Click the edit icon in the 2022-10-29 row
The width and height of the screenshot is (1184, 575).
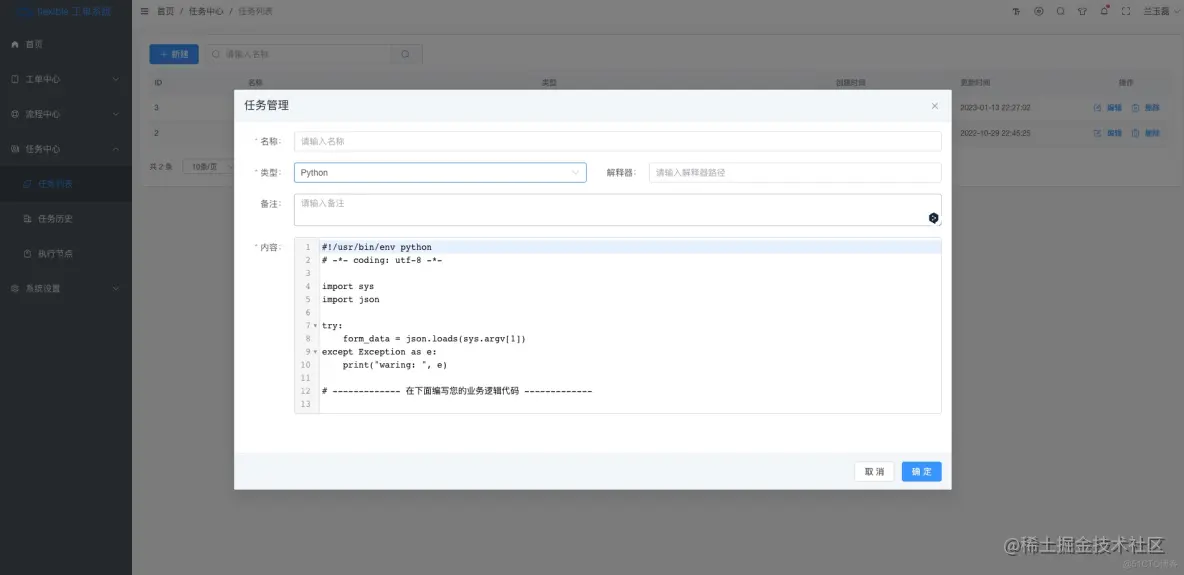click(1097, 133)
